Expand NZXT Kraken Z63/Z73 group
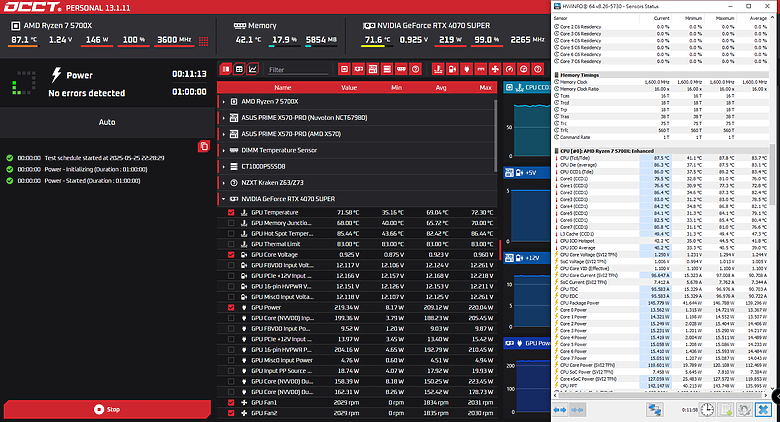This screenshot has height=422, width=780. 223,183
